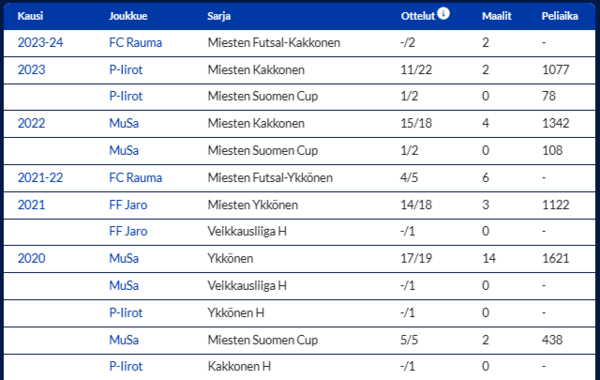The height and width of the screenshot is (380, 600).
Task: Open P-Iirot in the Ykkönen H row
Action: point(126,313)
